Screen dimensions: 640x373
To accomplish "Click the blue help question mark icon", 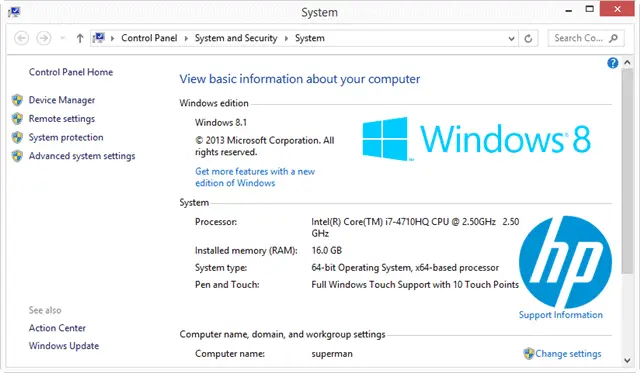I will tap(612, 63).
